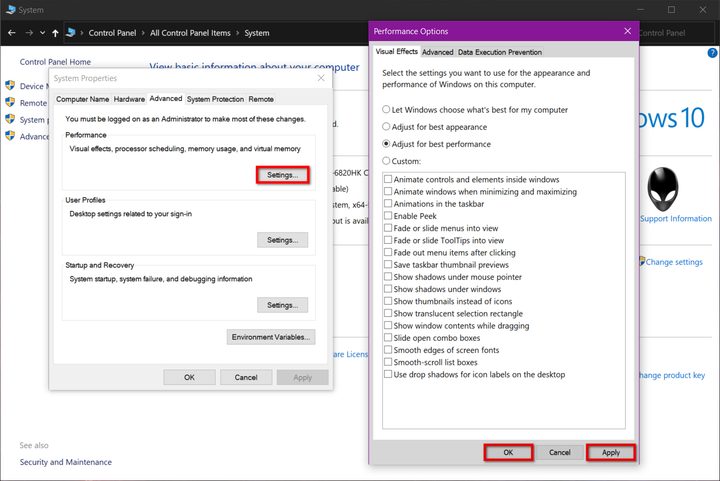
Task: Select Adjust for best appearance
Action: coord(435,127)
